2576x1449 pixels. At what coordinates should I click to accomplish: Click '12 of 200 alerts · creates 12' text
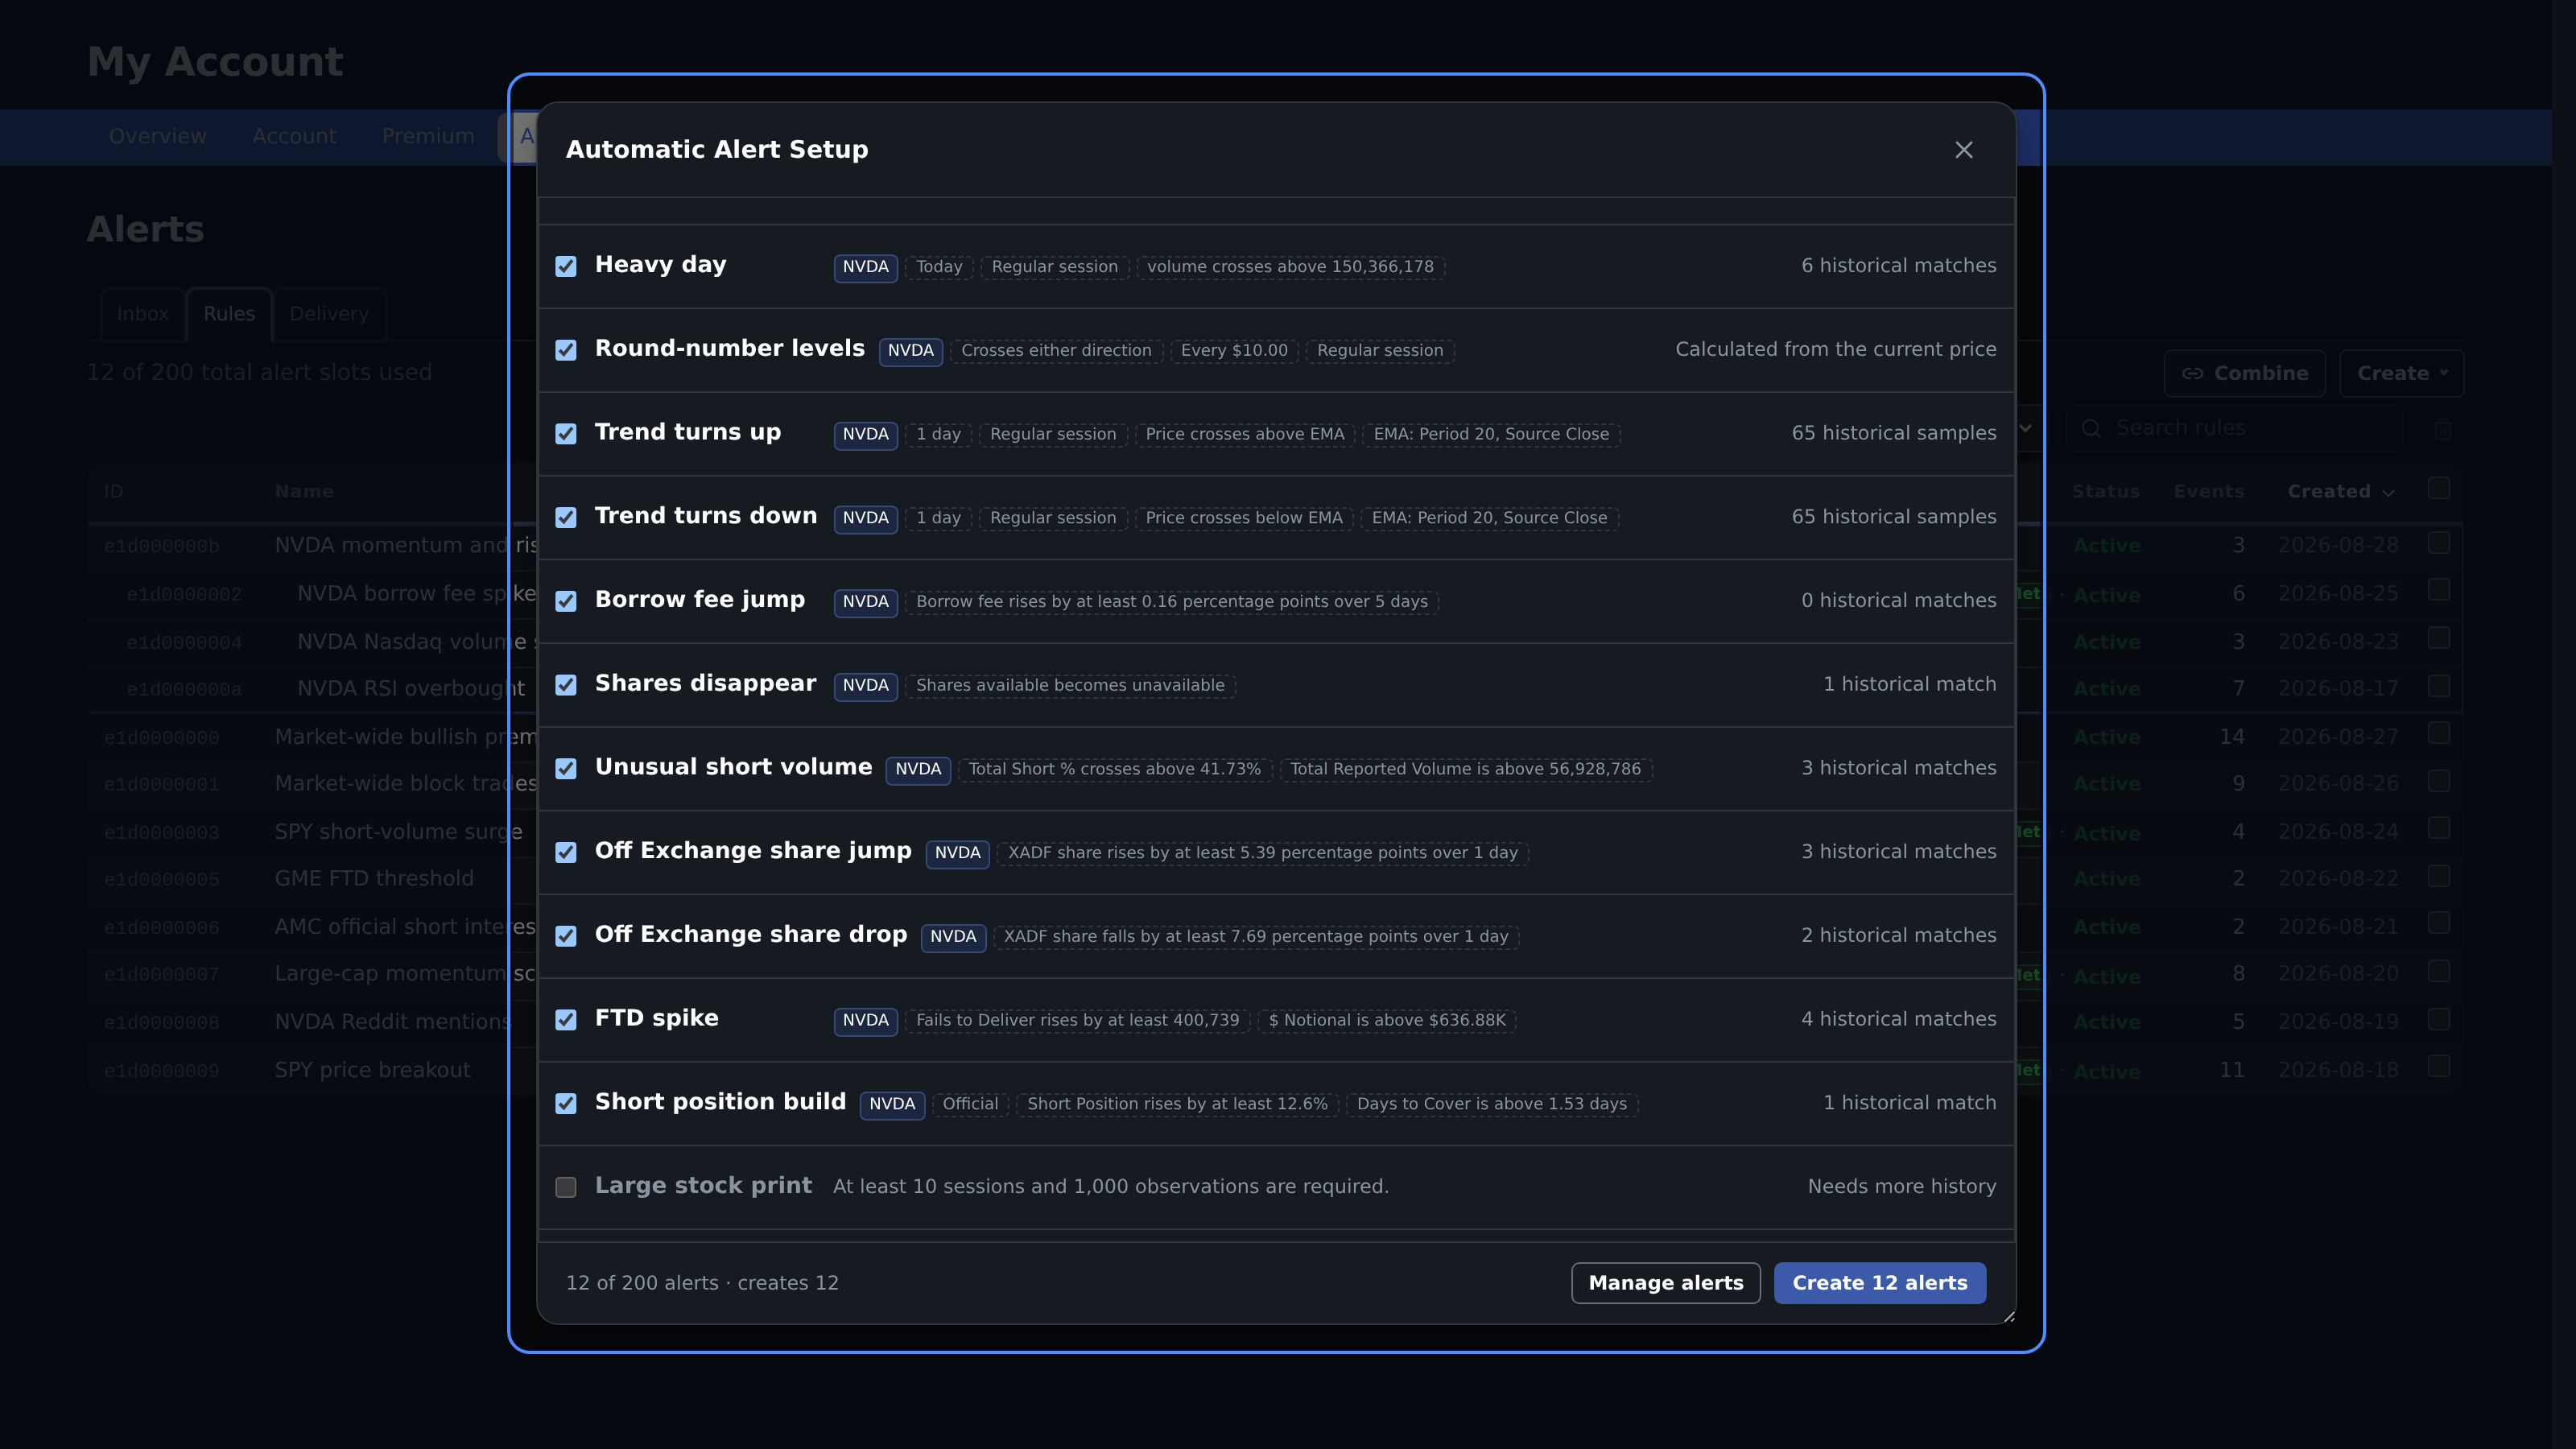[702, 1283]
